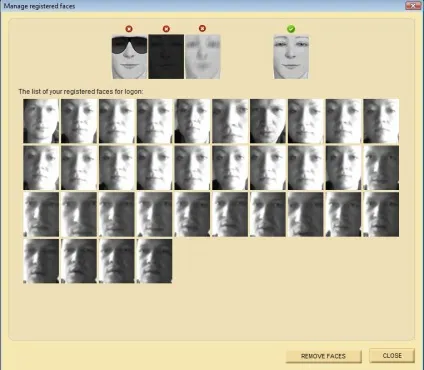This screenshot has width=424, height=370.
Task: Click the REMOVE FACES button
Action: point(323,356)
